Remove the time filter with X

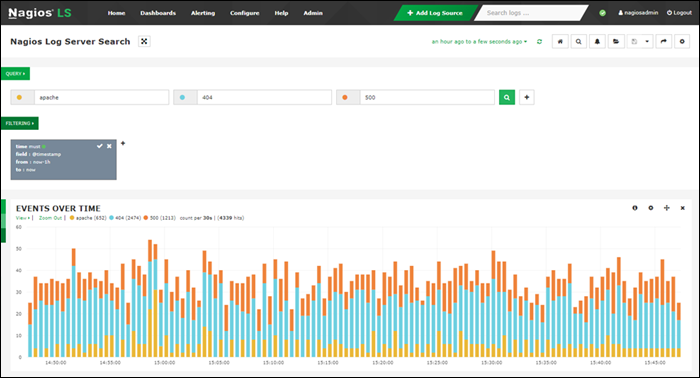point(109,146)
